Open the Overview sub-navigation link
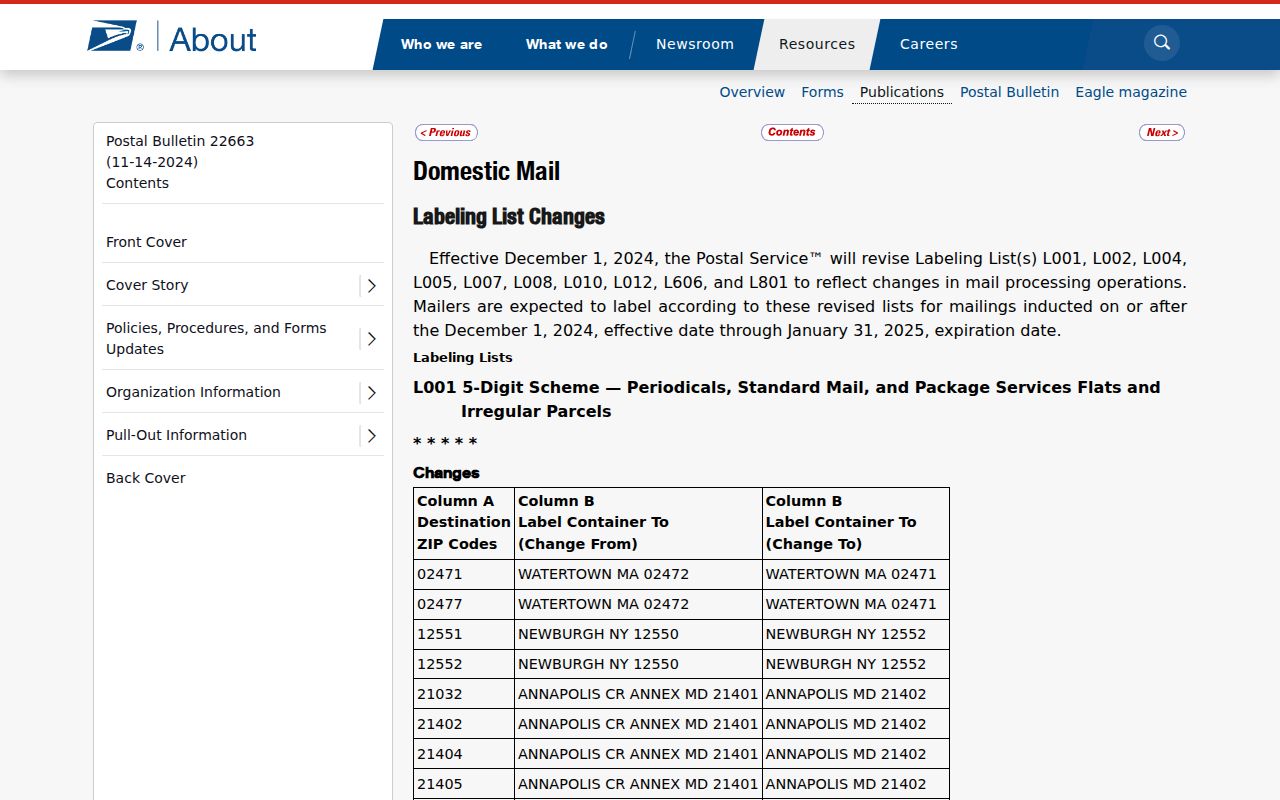The width and height of the screenshot is (1280, 800). [x=752, y=92]
